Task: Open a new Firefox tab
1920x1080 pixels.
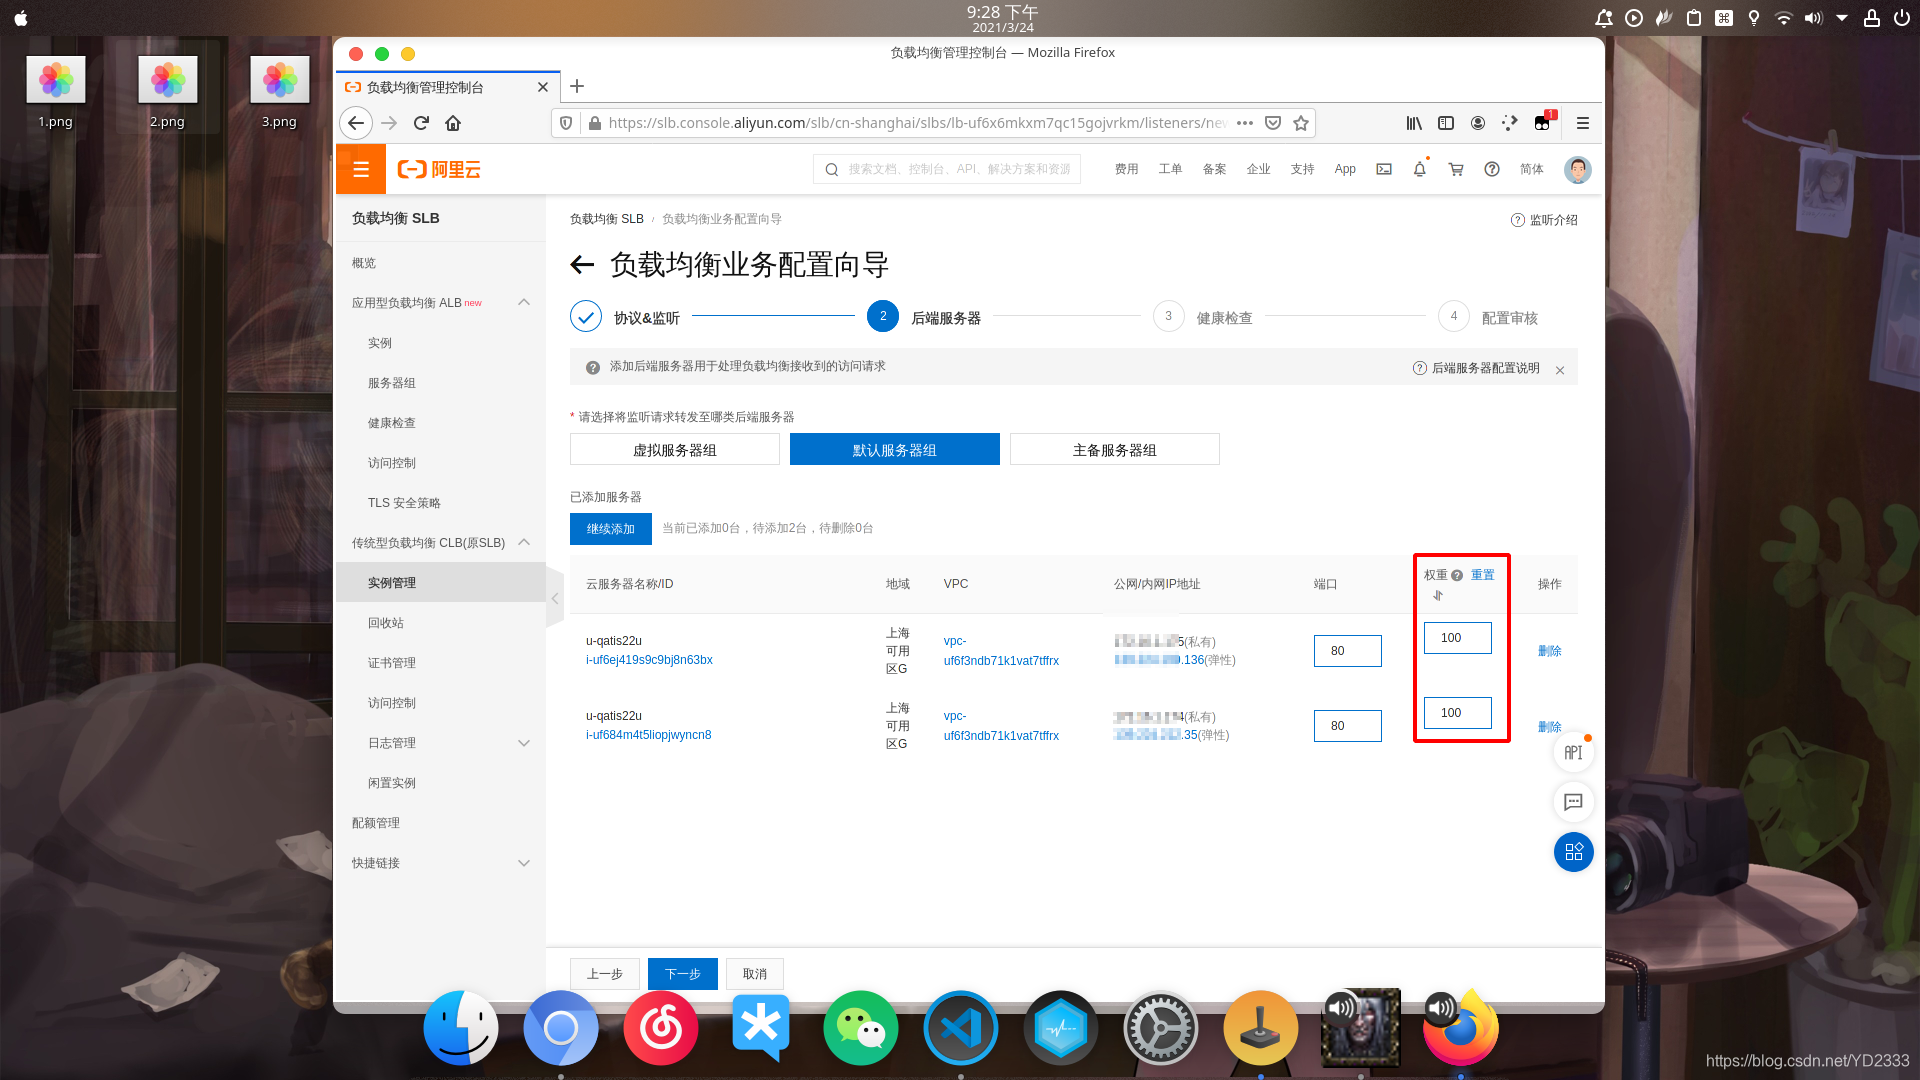Action: click(x=577, y=86)
